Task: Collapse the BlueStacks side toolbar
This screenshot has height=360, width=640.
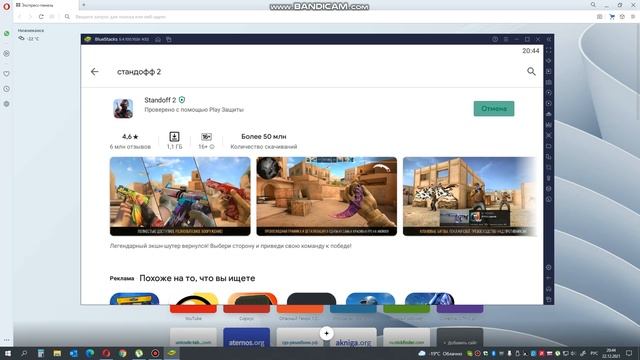Action: pos(549,39)
